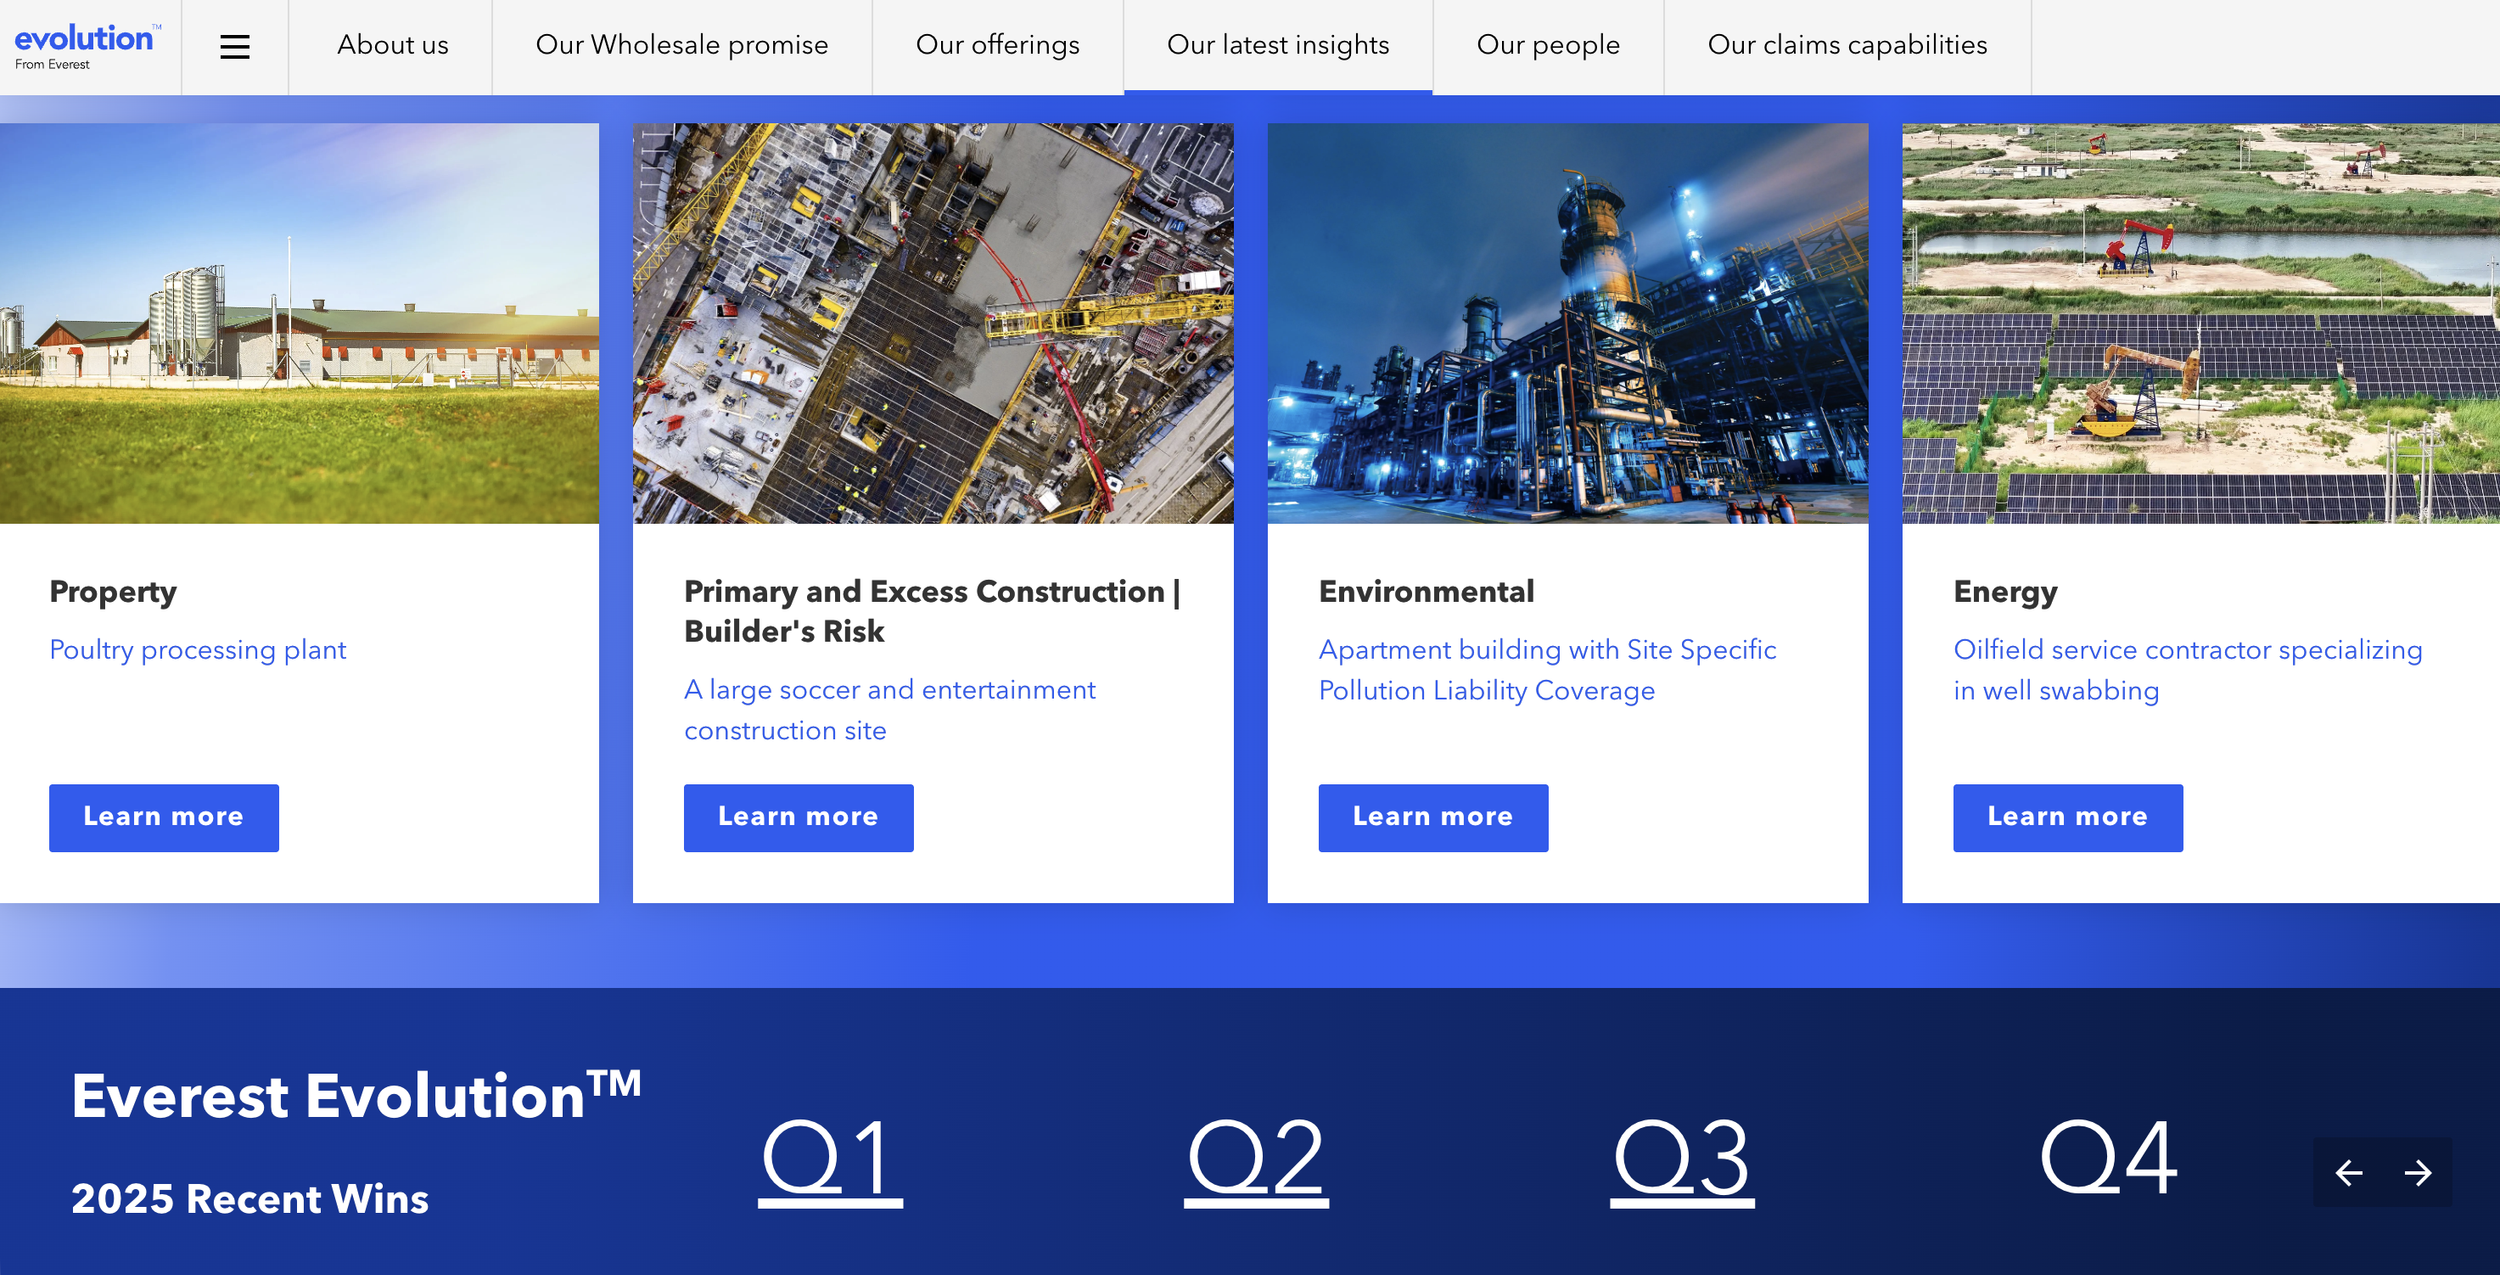Image resolution: width=2500 pixels, height=1275 pixels.
Task: Click the poultry plant property image
Action: point(299,323)
